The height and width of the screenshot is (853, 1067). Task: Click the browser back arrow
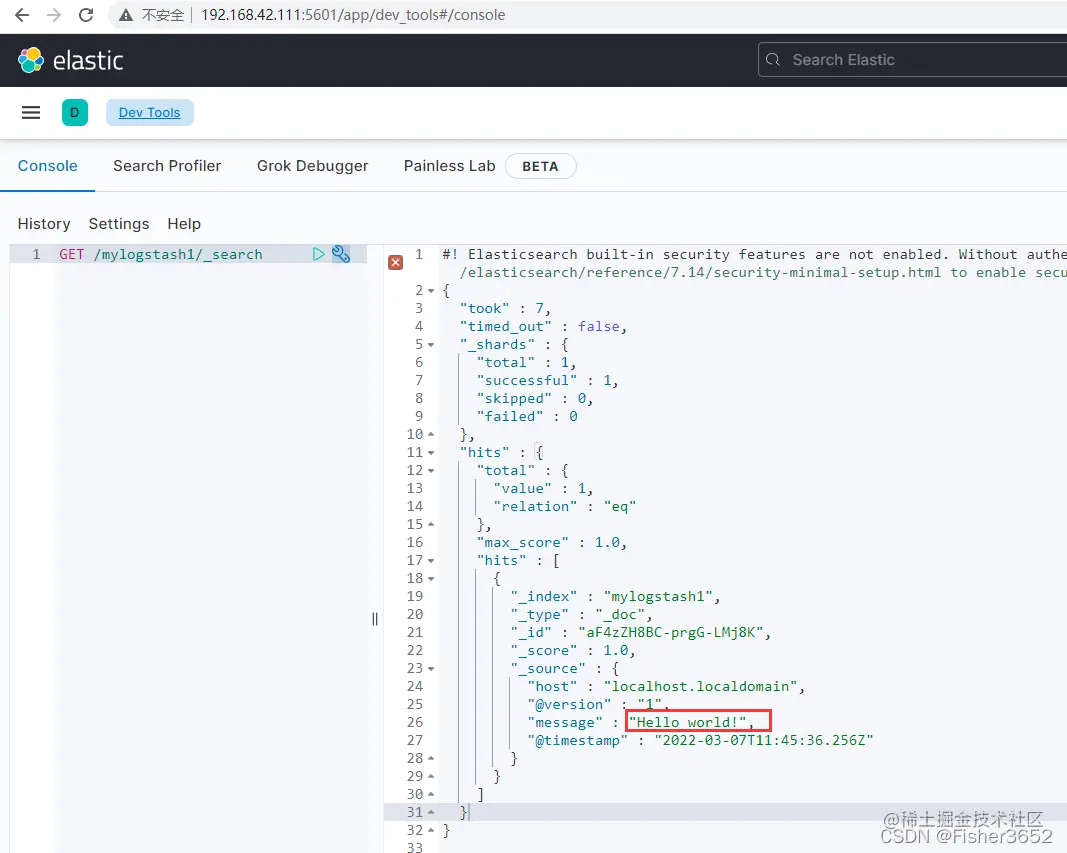tap(22, 15)
